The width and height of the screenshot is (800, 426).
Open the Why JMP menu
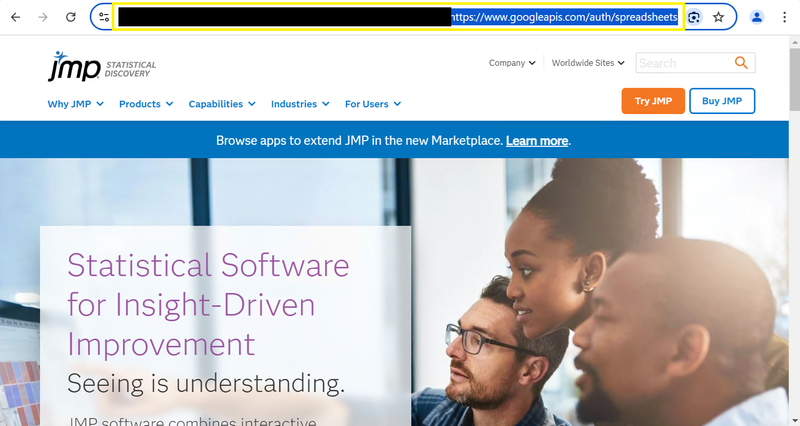76,104
